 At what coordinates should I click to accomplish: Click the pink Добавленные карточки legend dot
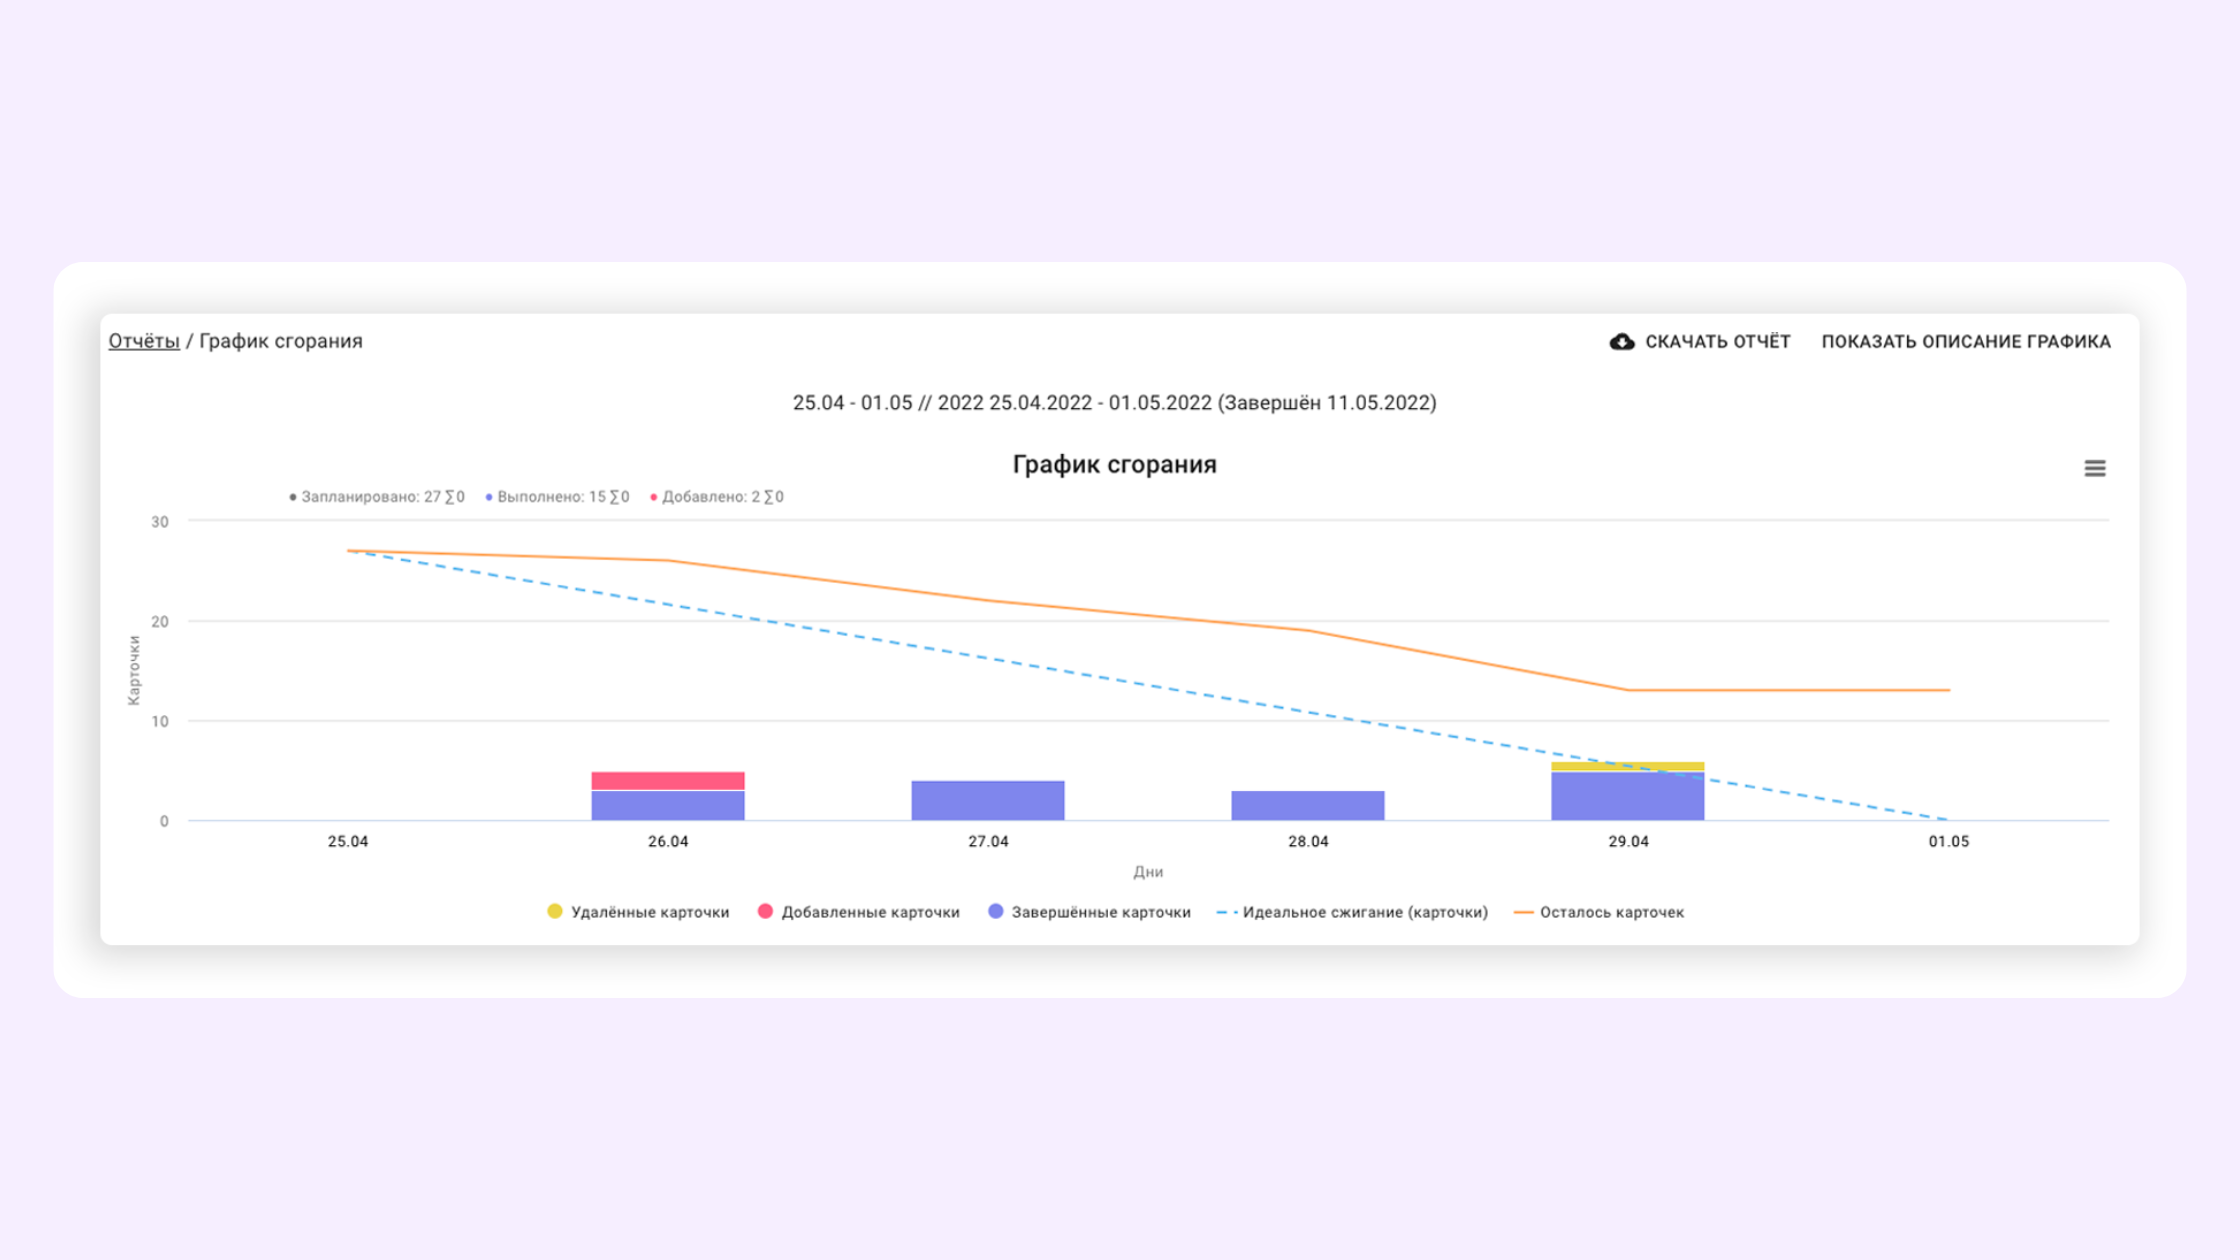[x=765, y=911]
